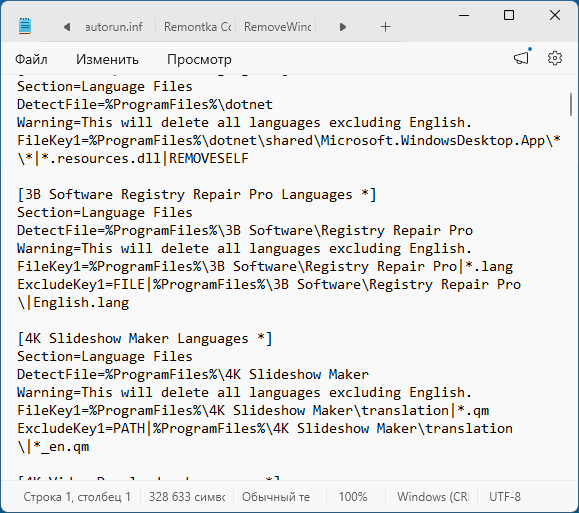Image resolution: width=579 pixels, height=513 pixels.
Task: Add a new tab with plus
Action: [386, 27]
